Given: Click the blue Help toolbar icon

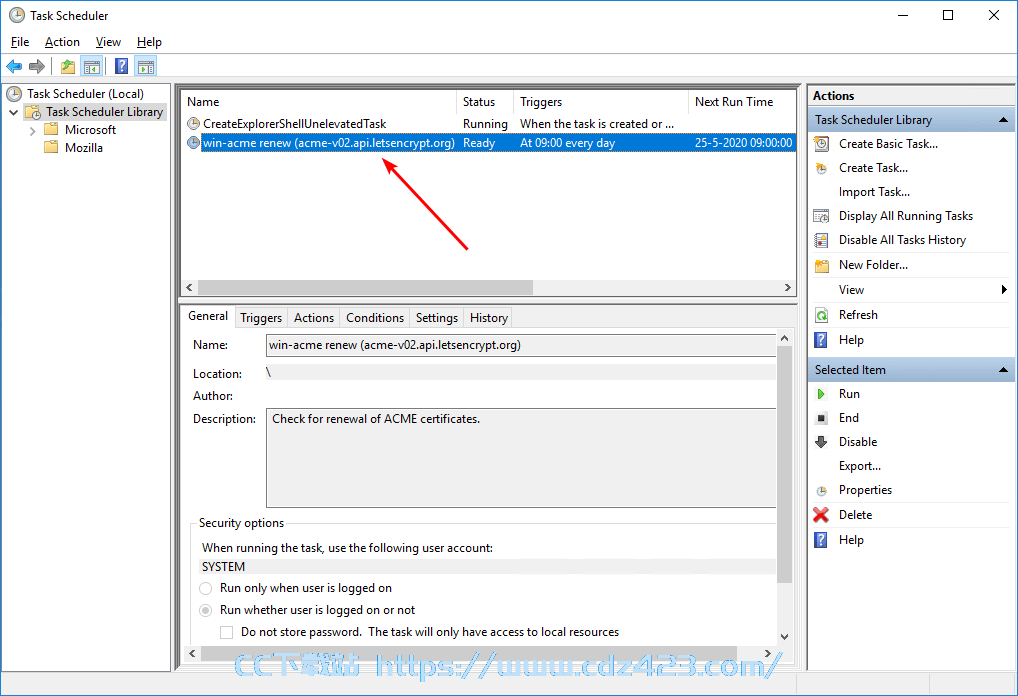Looking at the screenshot, I should click(x=121, y=66).
